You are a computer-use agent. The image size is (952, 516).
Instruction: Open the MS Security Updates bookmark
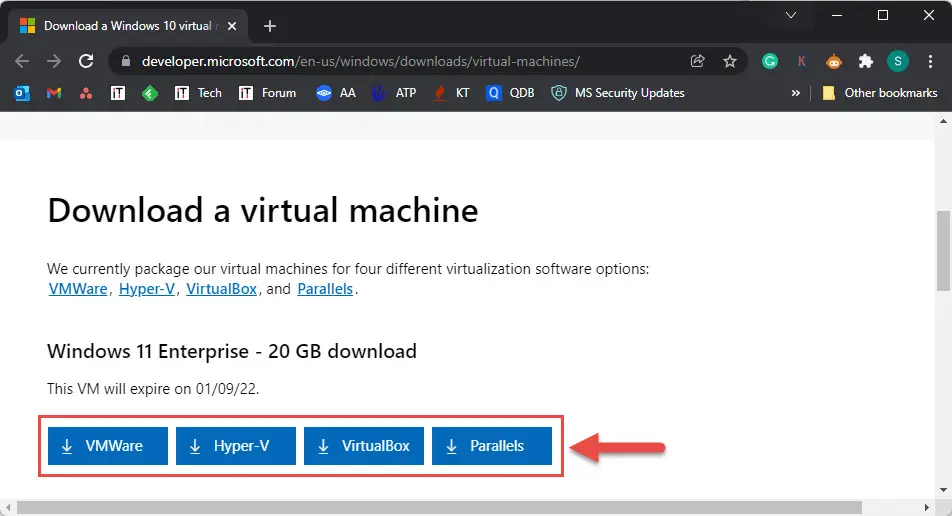tap(617, 93)
